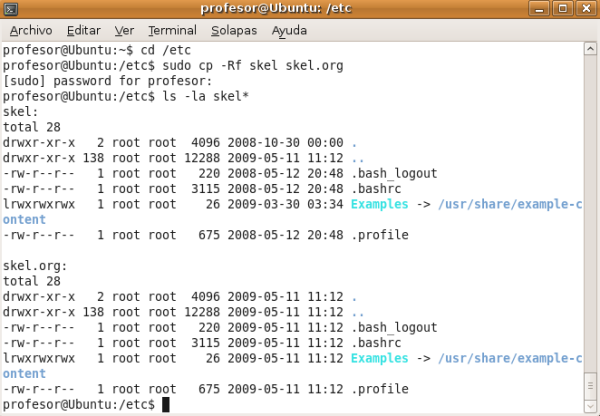Open the Archivo menu
Viewport: 600px width, 416px height.
pyautogui.click(x=30, y=30)
